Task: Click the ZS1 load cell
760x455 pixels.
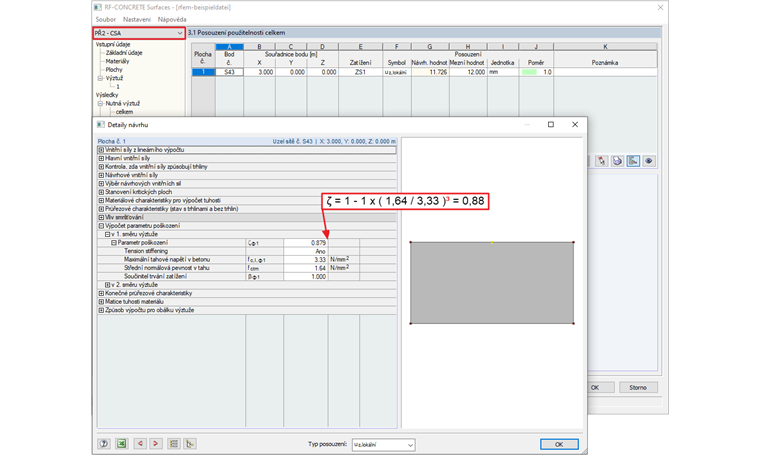Action: (360, 72)
